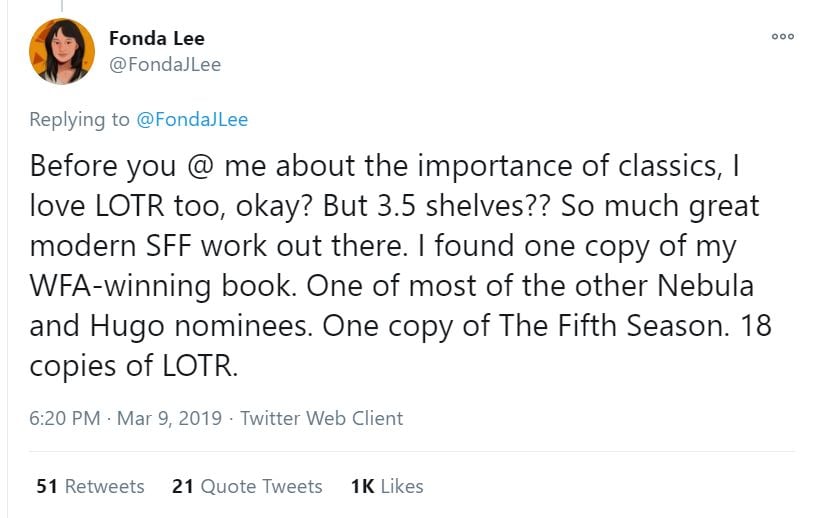The image size is (816, 518).
Task: Show the 1K Likes list
Action: [387, 486]
